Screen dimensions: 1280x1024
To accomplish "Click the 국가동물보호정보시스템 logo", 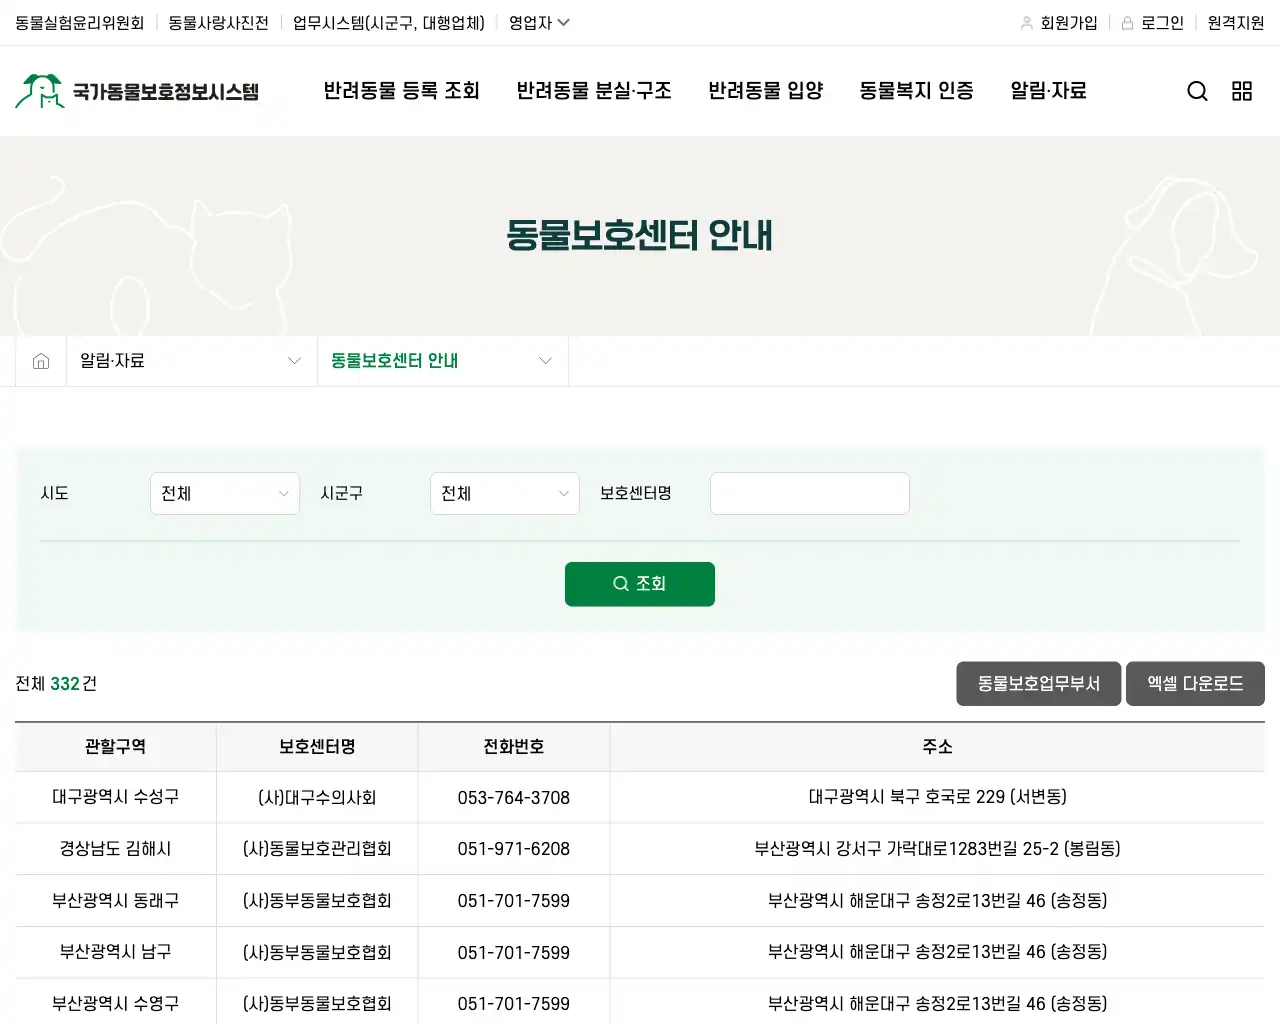I will (137, 91).
